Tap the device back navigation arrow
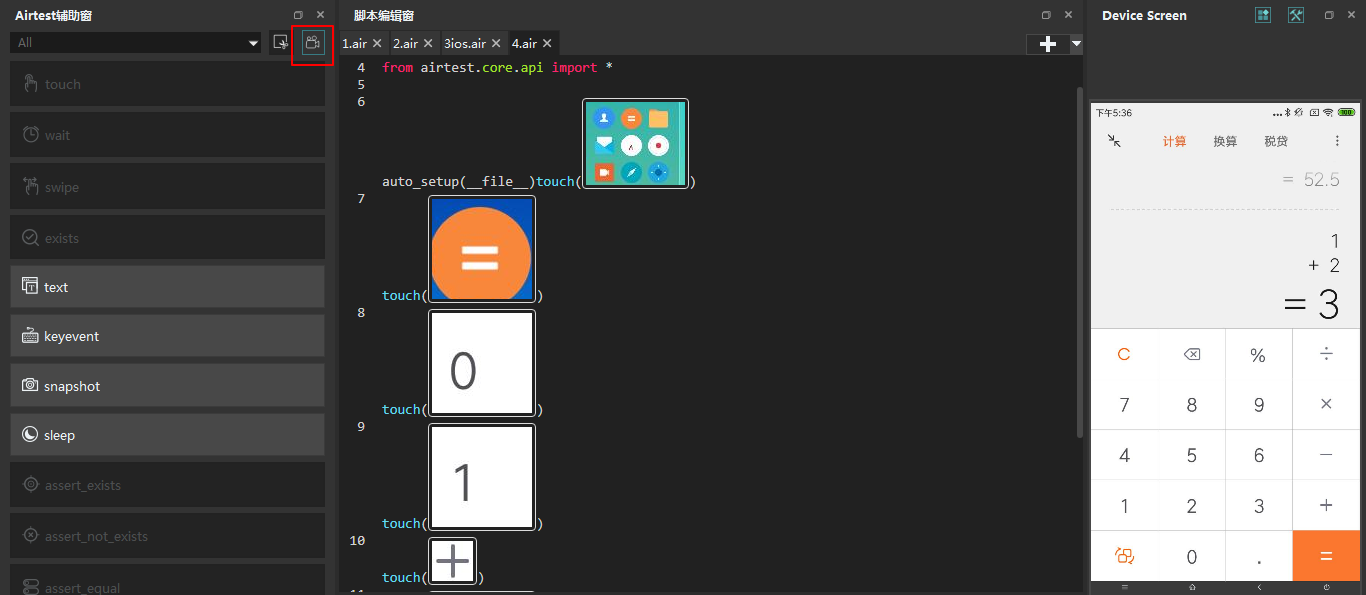Screen dimensions: 1366x595 [x=1258, y=587]
